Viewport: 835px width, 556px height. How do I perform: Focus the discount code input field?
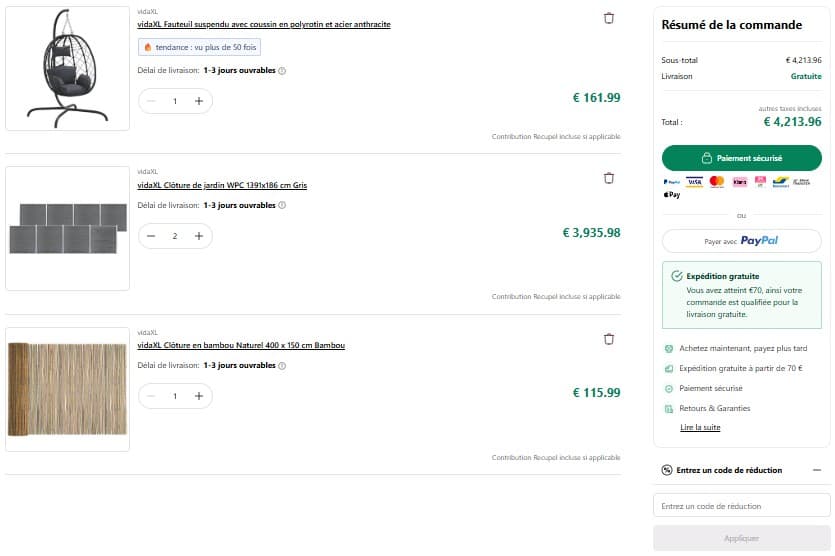point(741,505)
